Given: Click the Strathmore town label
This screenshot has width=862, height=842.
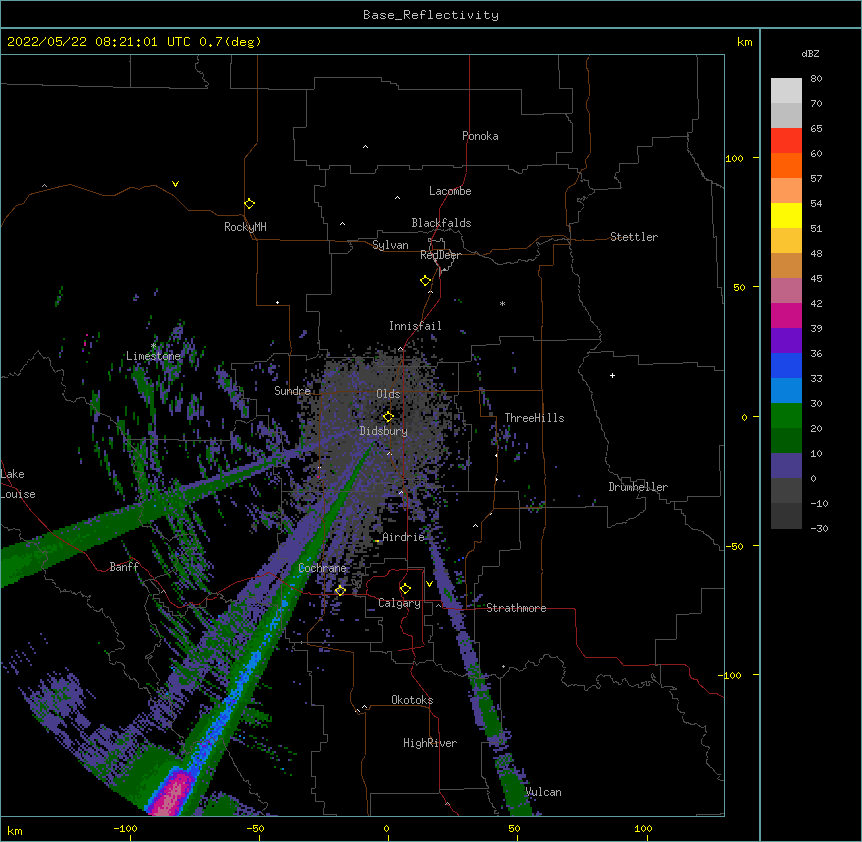Looking at the screenshot, I should pyautogui.click(x=516, y=608).
